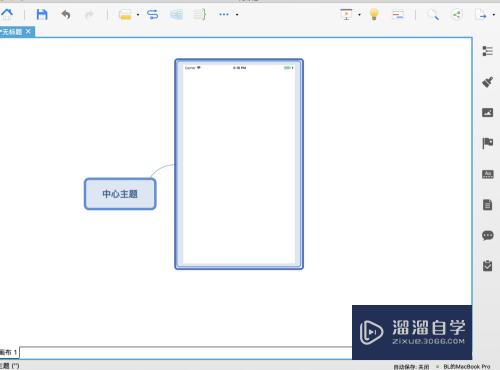Open the Themes panel
This screenshot has width=500, height=370.
click(x=487, y=174)
